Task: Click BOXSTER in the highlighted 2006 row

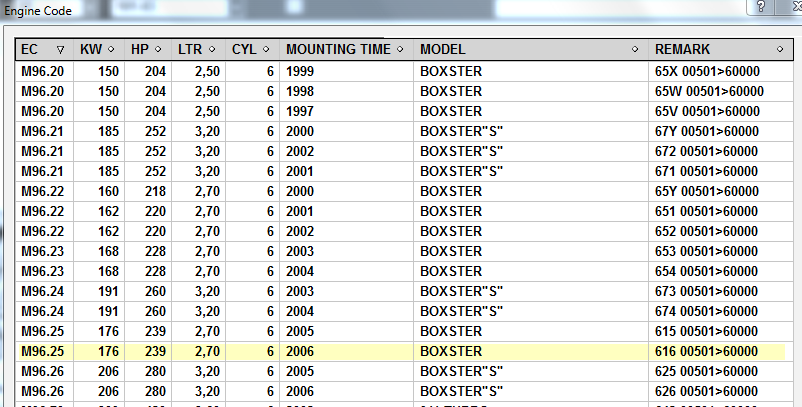Action: (x=451, y=351)
